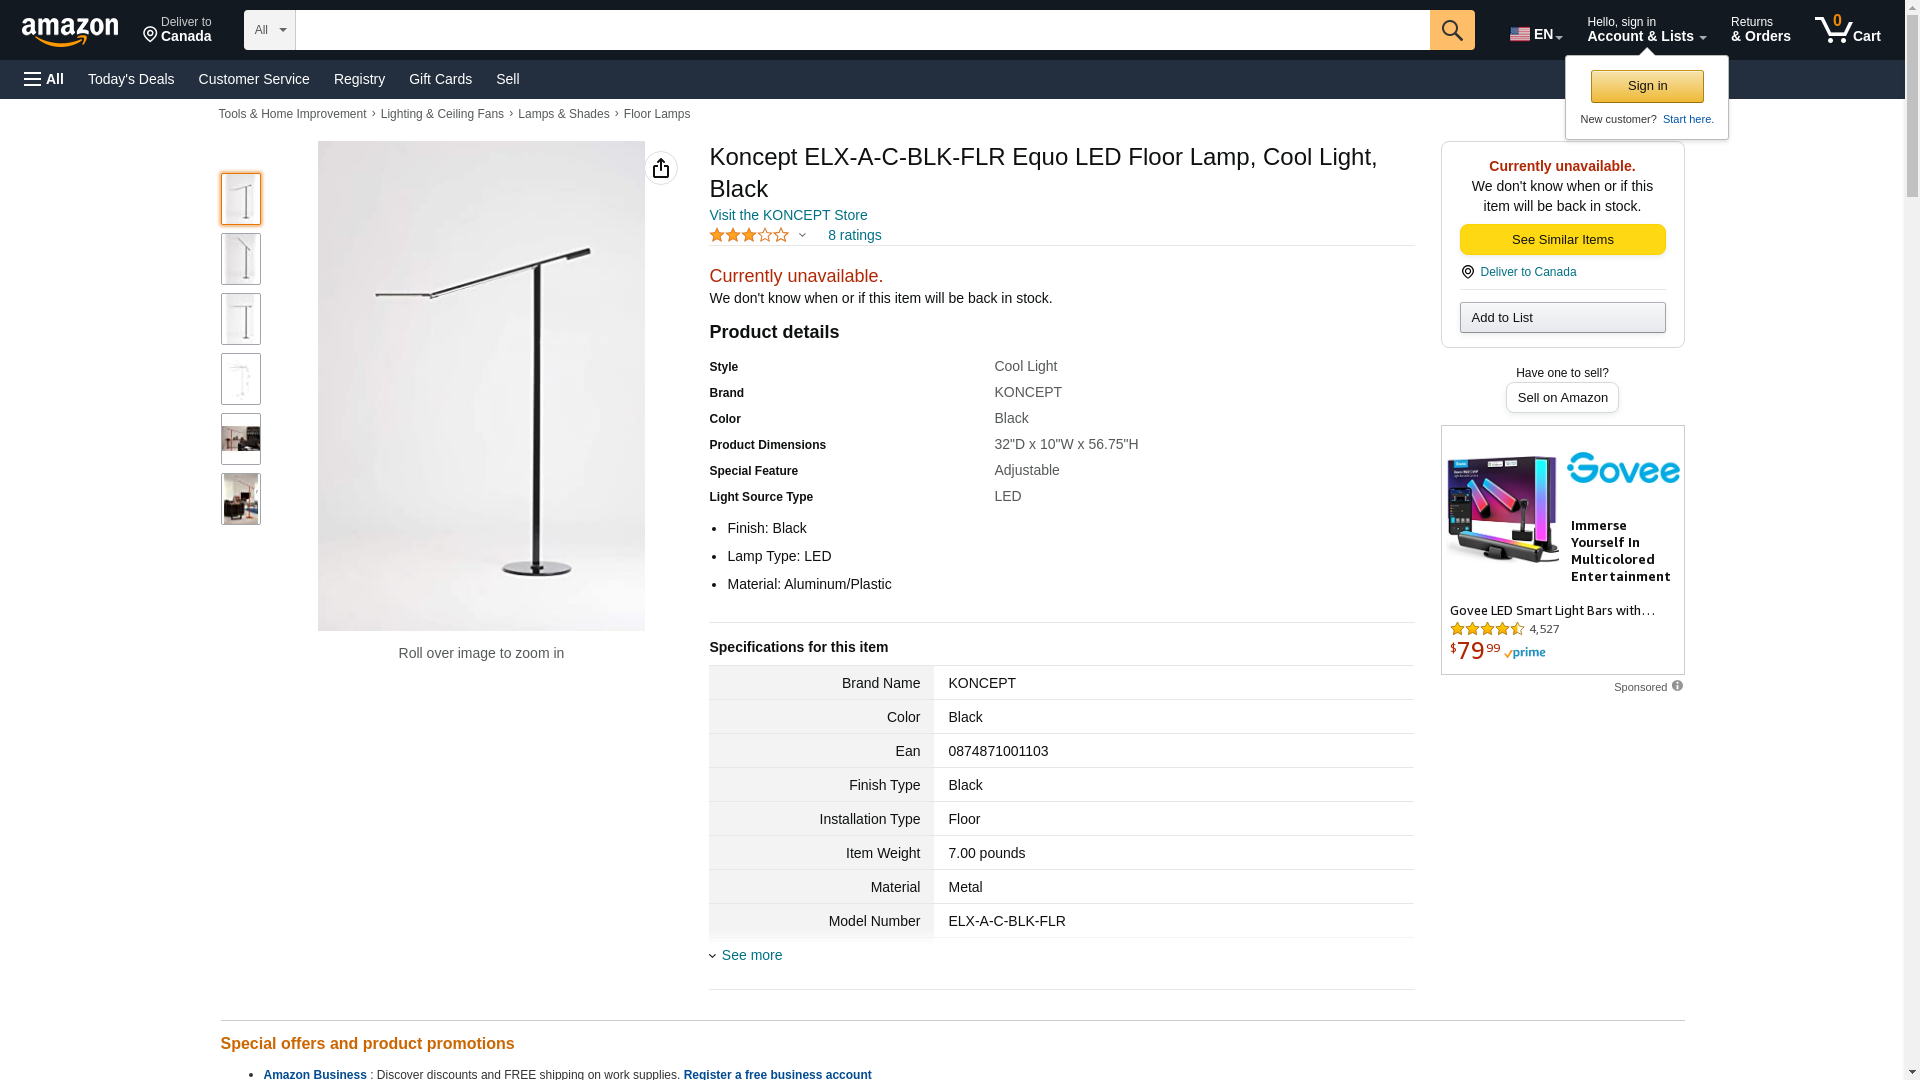Viewport: 1920px width, 1080px height.
Task: Click the See Similar Items button
Action: (1562, 240)
